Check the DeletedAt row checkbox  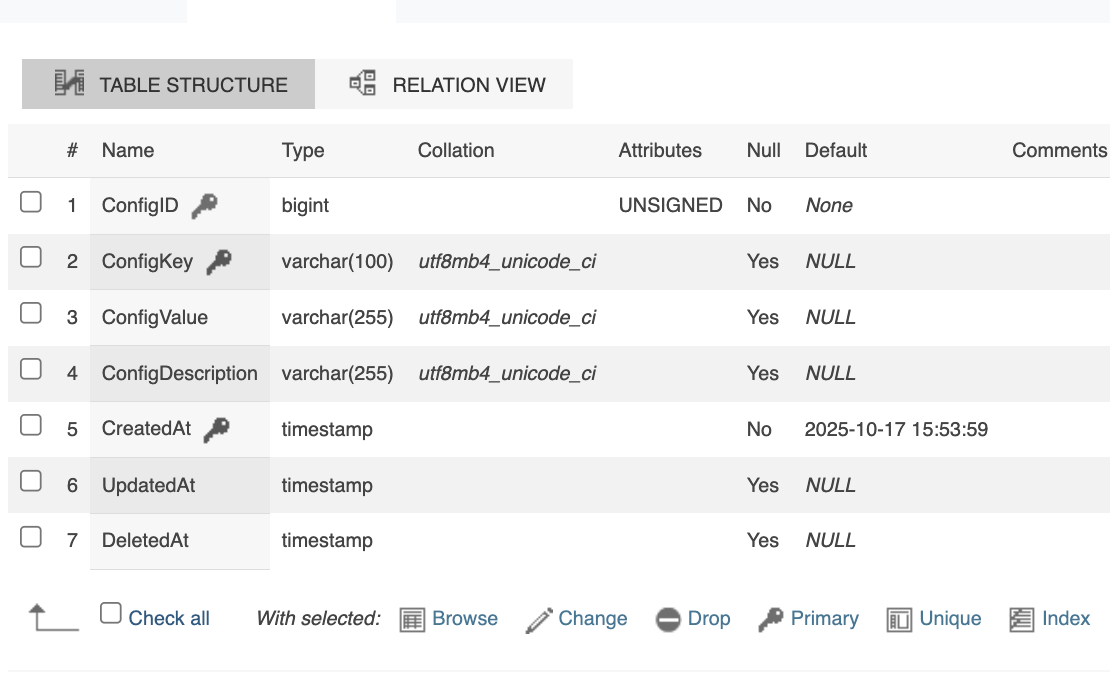pyautogui.click(x=31, y=537)
